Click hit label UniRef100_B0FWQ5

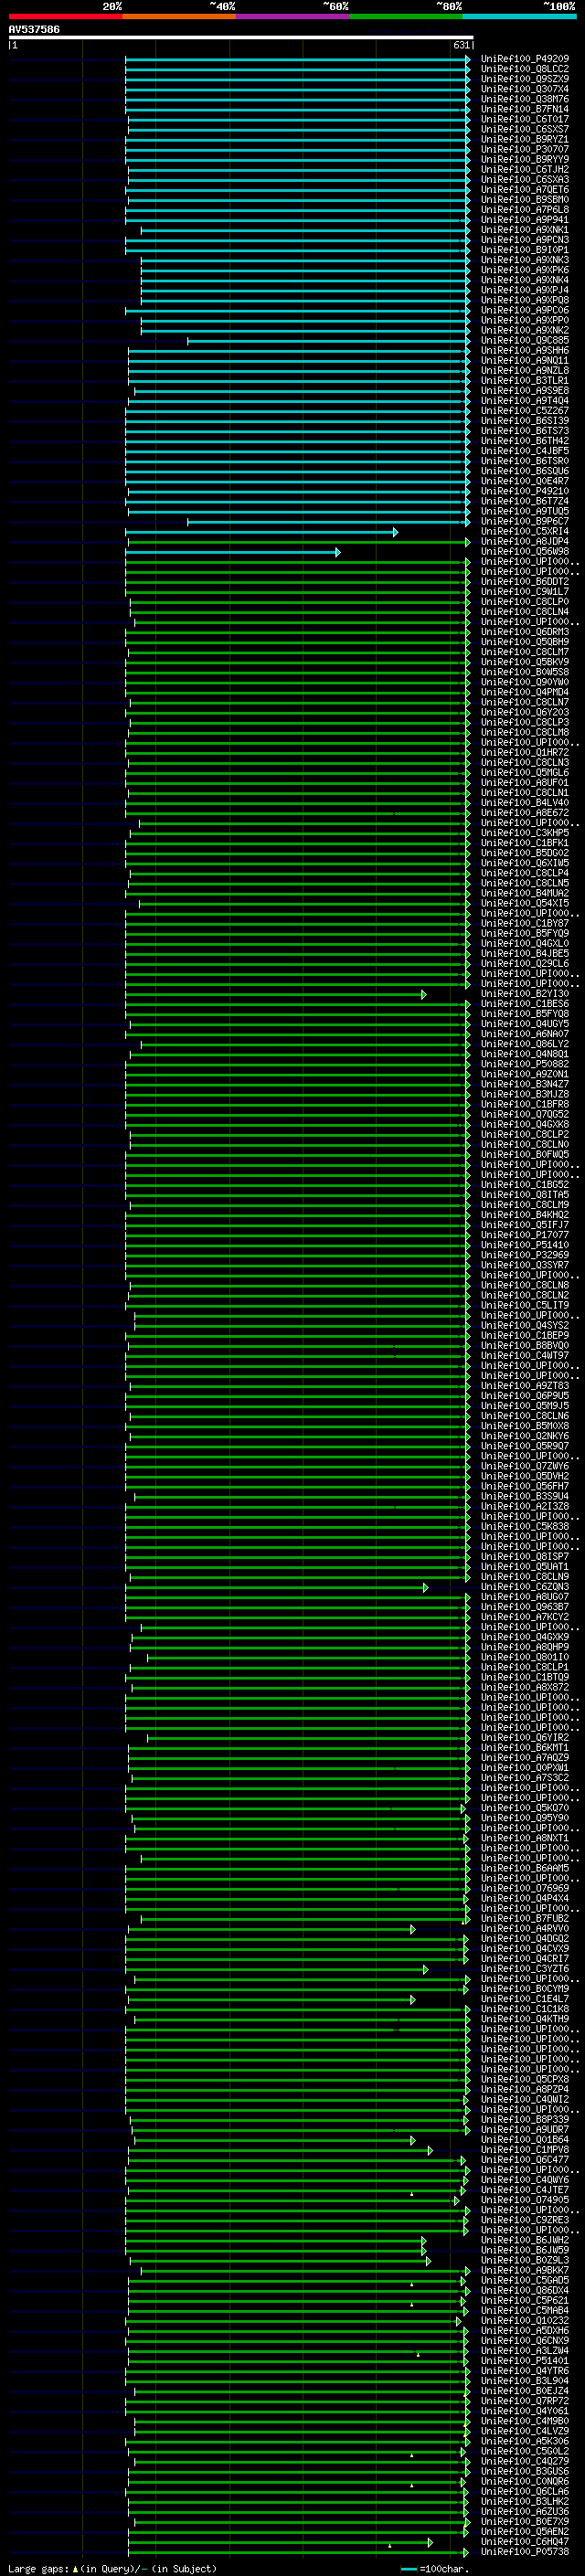(525, 1154)
